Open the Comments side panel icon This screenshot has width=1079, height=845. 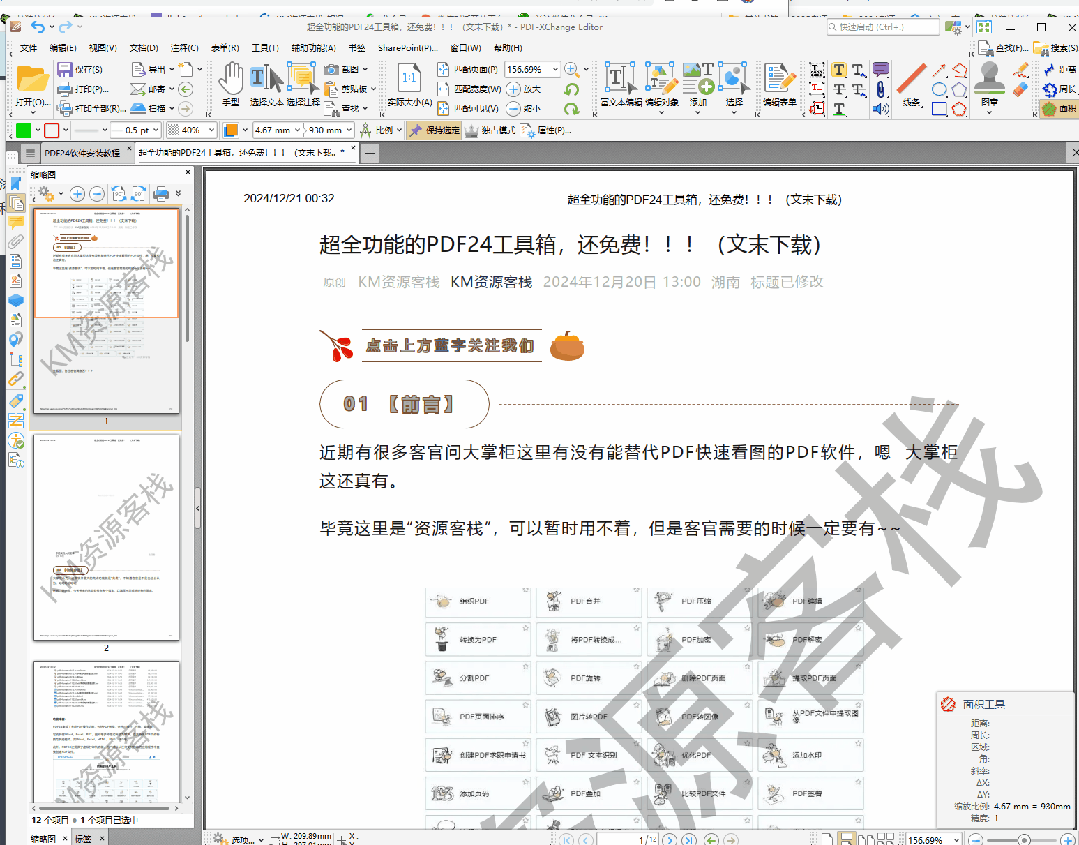[x=15, y=222]
